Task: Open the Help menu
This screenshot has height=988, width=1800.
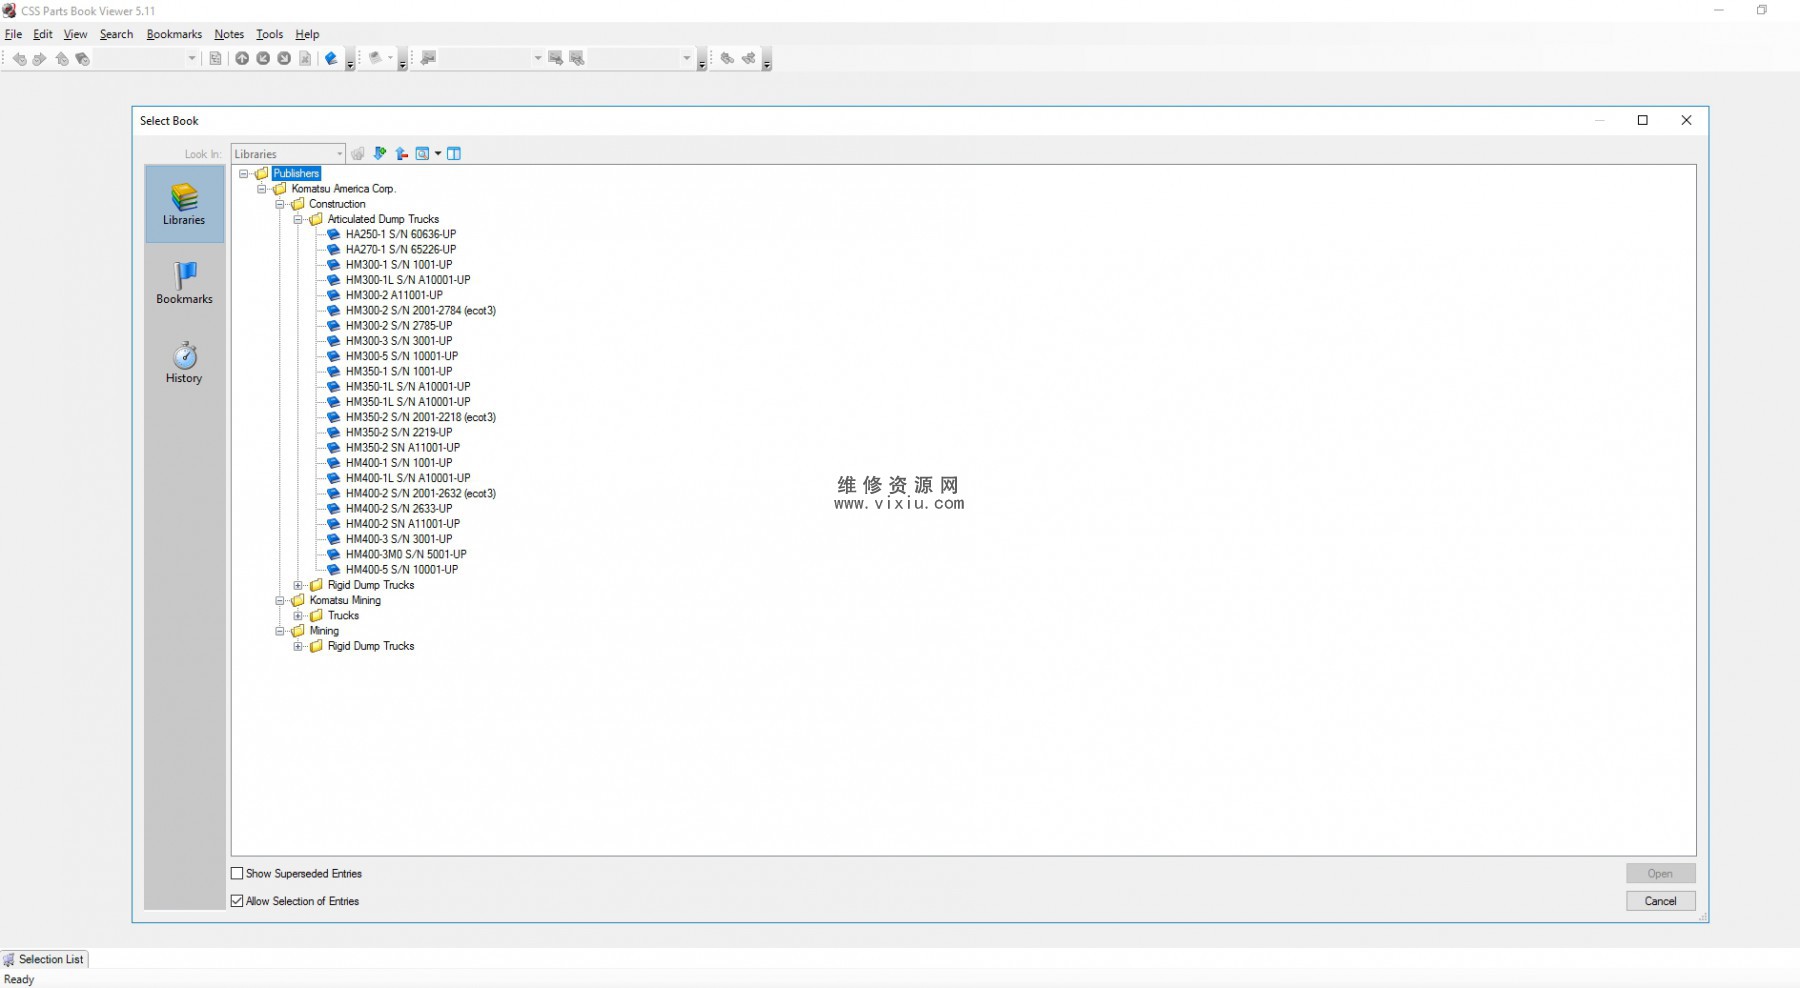Action: [307, 34]
